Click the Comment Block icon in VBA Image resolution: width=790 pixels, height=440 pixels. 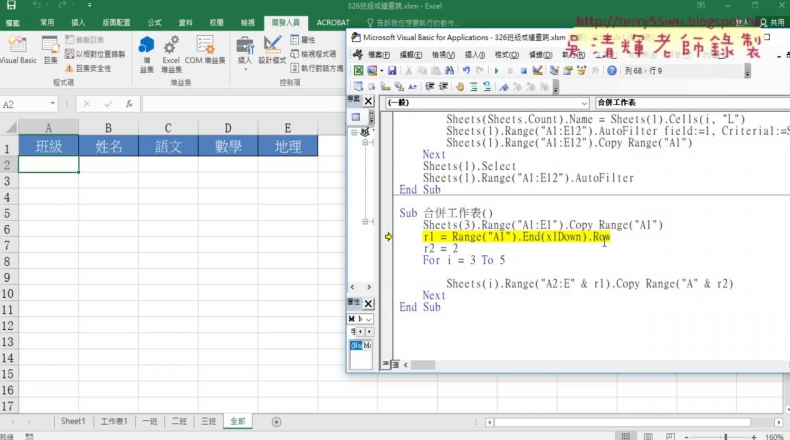coord(473,87)
